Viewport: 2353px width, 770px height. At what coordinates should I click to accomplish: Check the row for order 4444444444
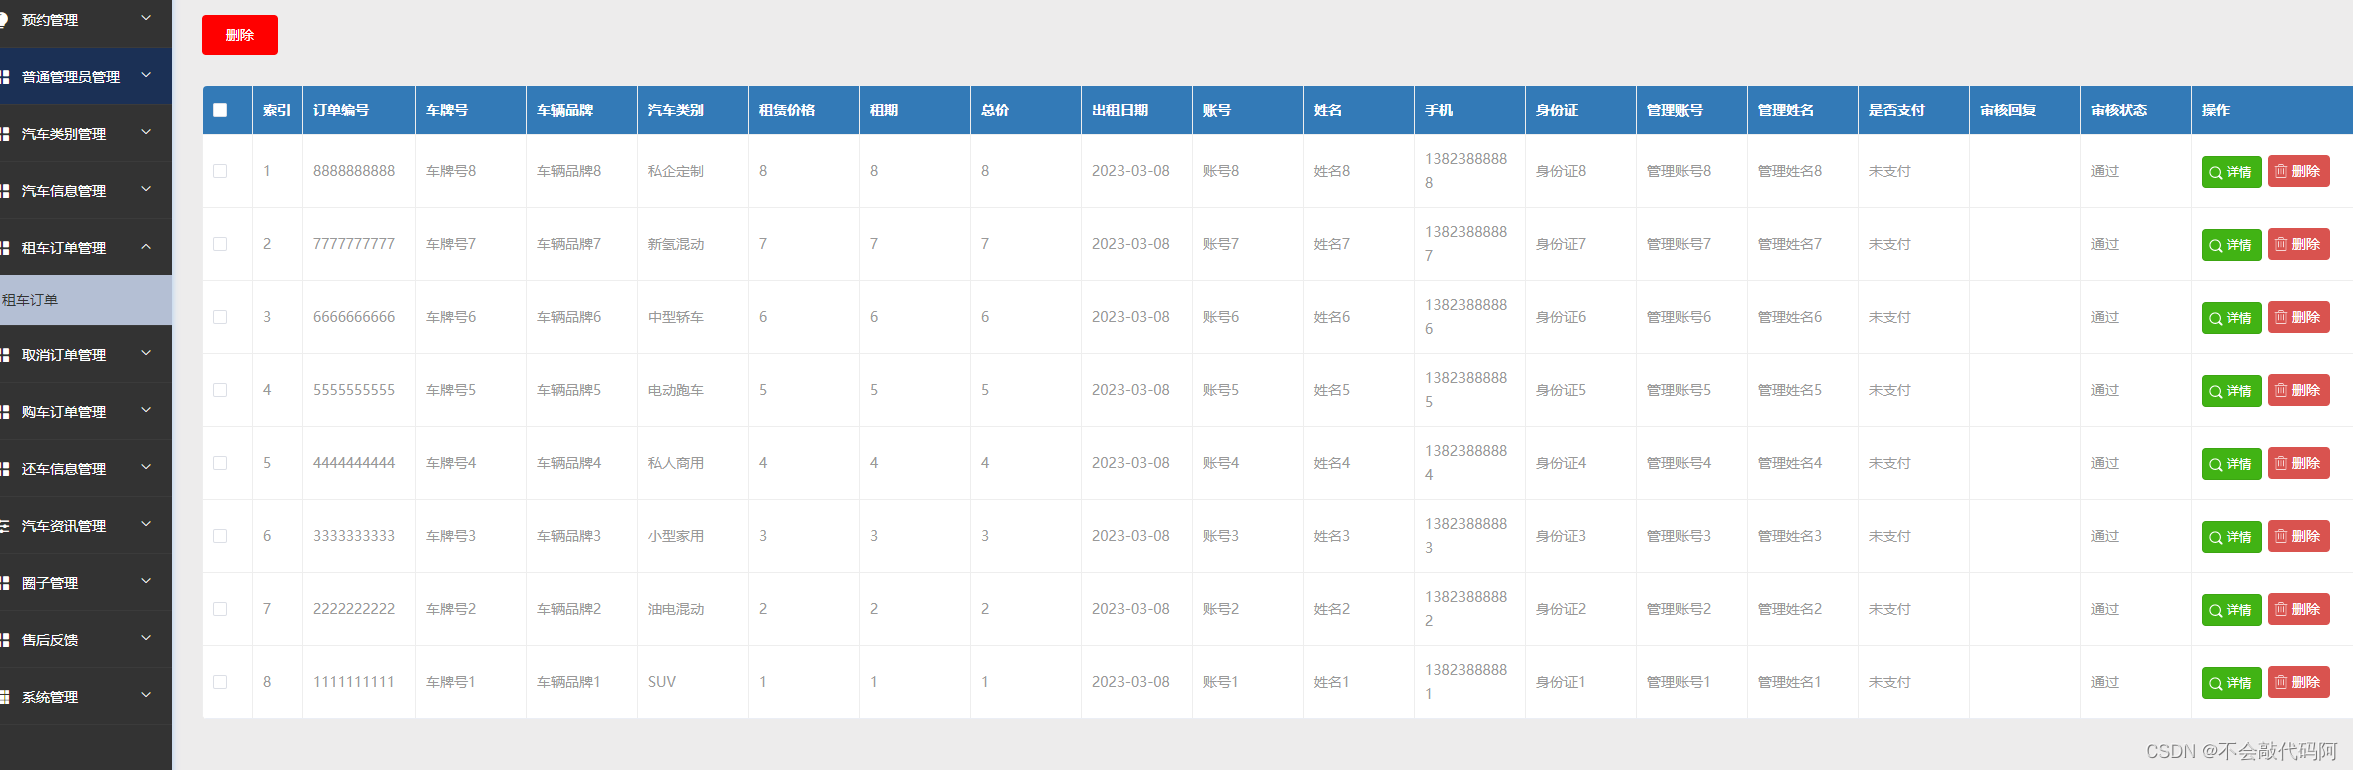tap(220, 463)
